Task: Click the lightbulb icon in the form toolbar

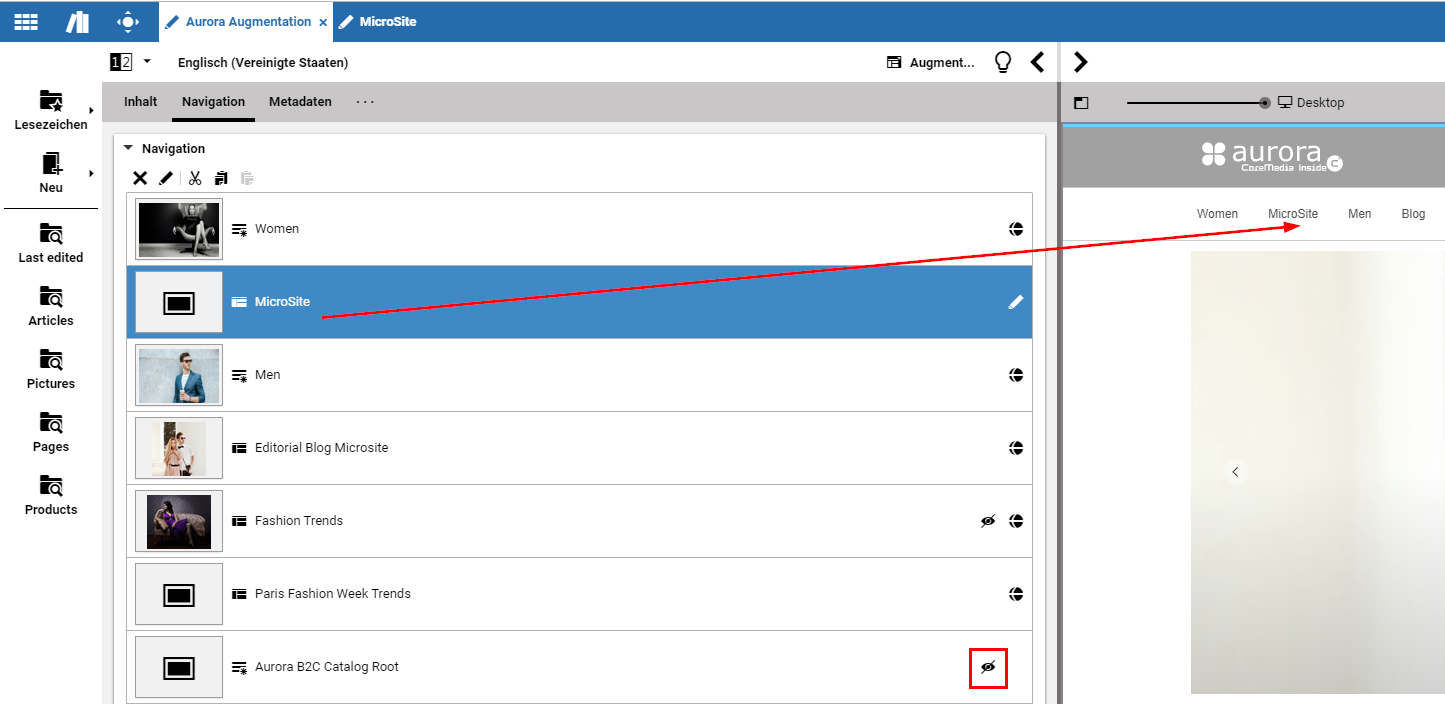Action: 1003,62
